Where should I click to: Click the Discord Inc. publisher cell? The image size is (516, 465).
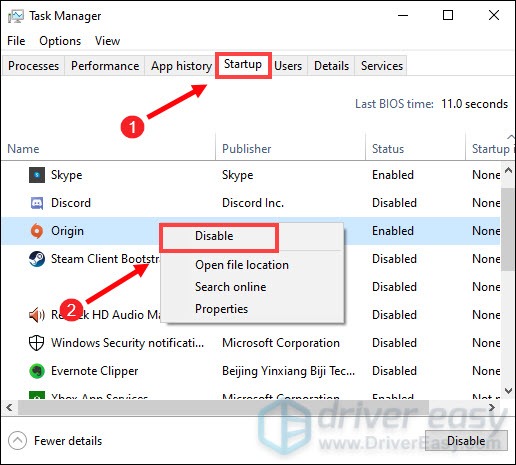(x=253, y=203)
